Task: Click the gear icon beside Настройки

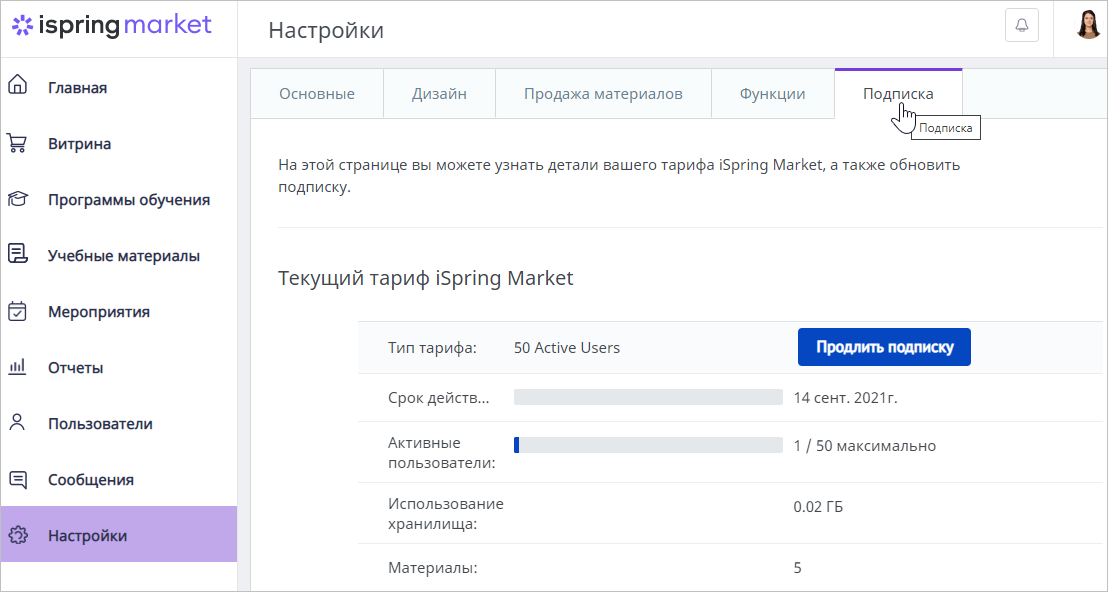Action: pyautogui.click(x=18, y=535)
